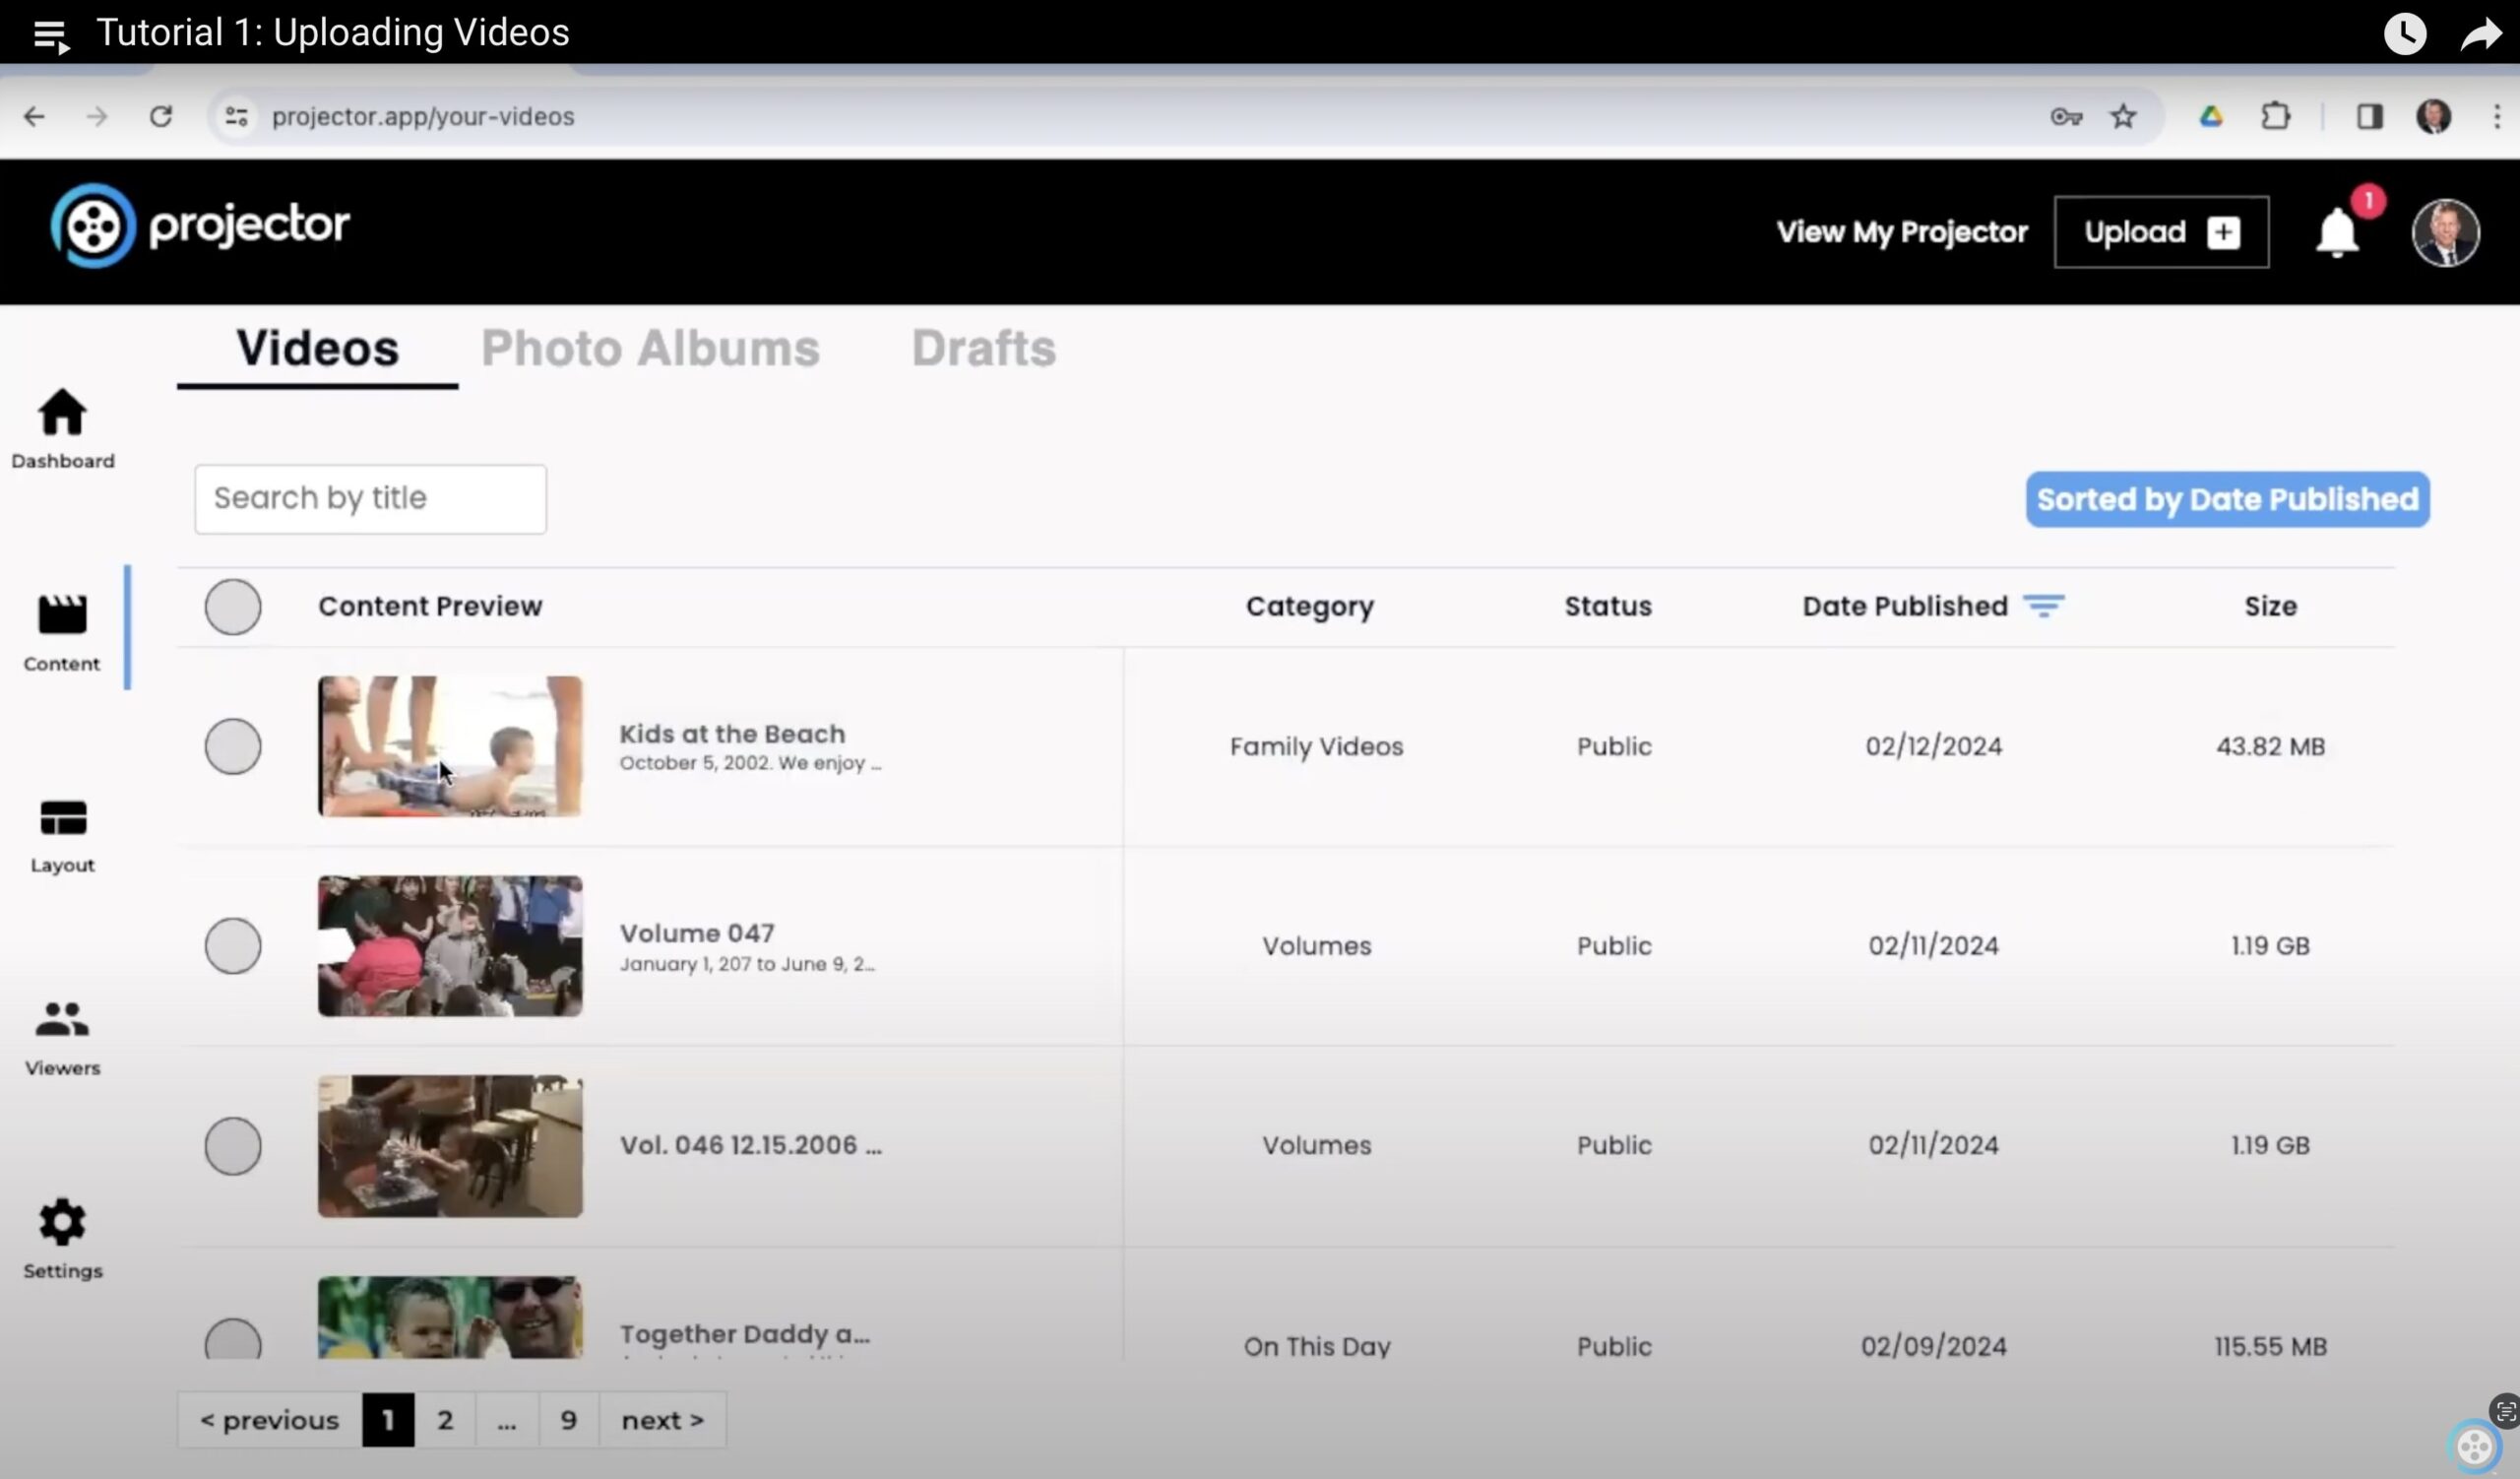2520x1479 pixels.
Task: Open the Together Daddy thumbnail
Action: (x=450, y=1317)
